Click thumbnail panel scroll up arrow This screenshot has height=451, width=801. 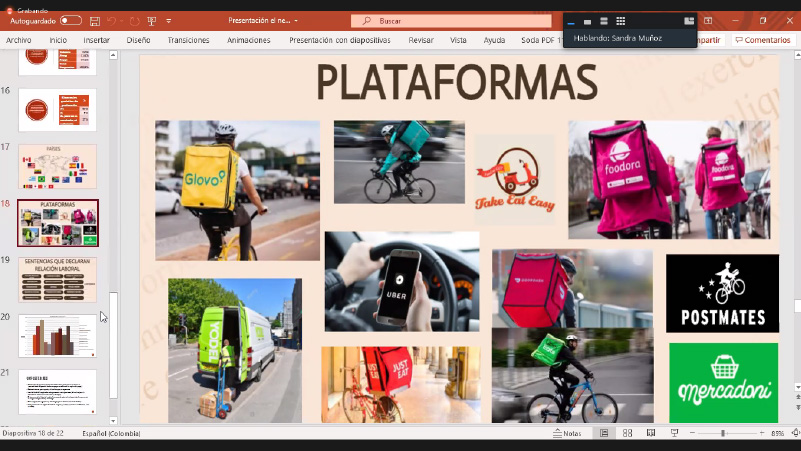(x=113, y=55)
